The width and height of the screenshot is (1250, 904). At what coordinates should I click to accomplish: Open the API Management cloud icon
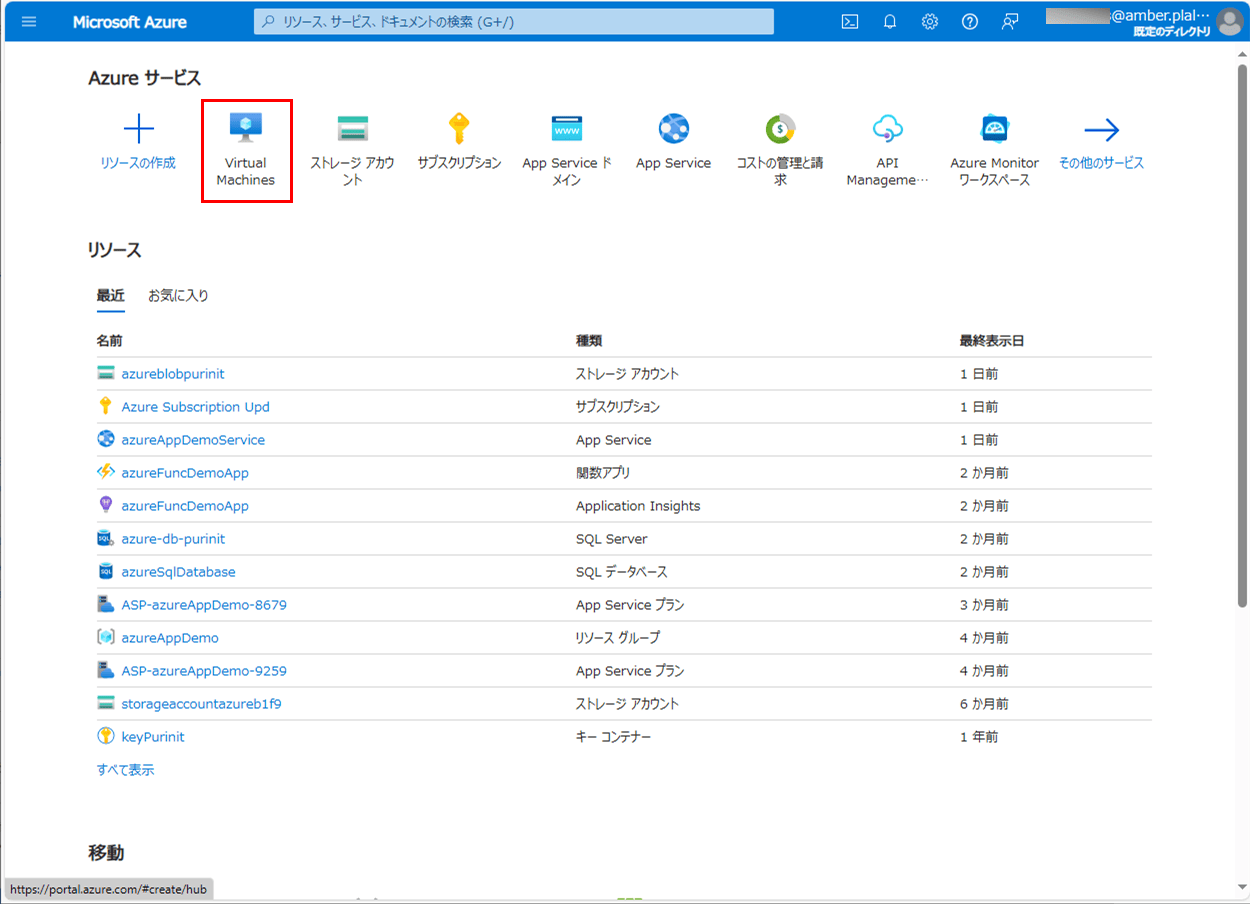click(x=888, y=129)
